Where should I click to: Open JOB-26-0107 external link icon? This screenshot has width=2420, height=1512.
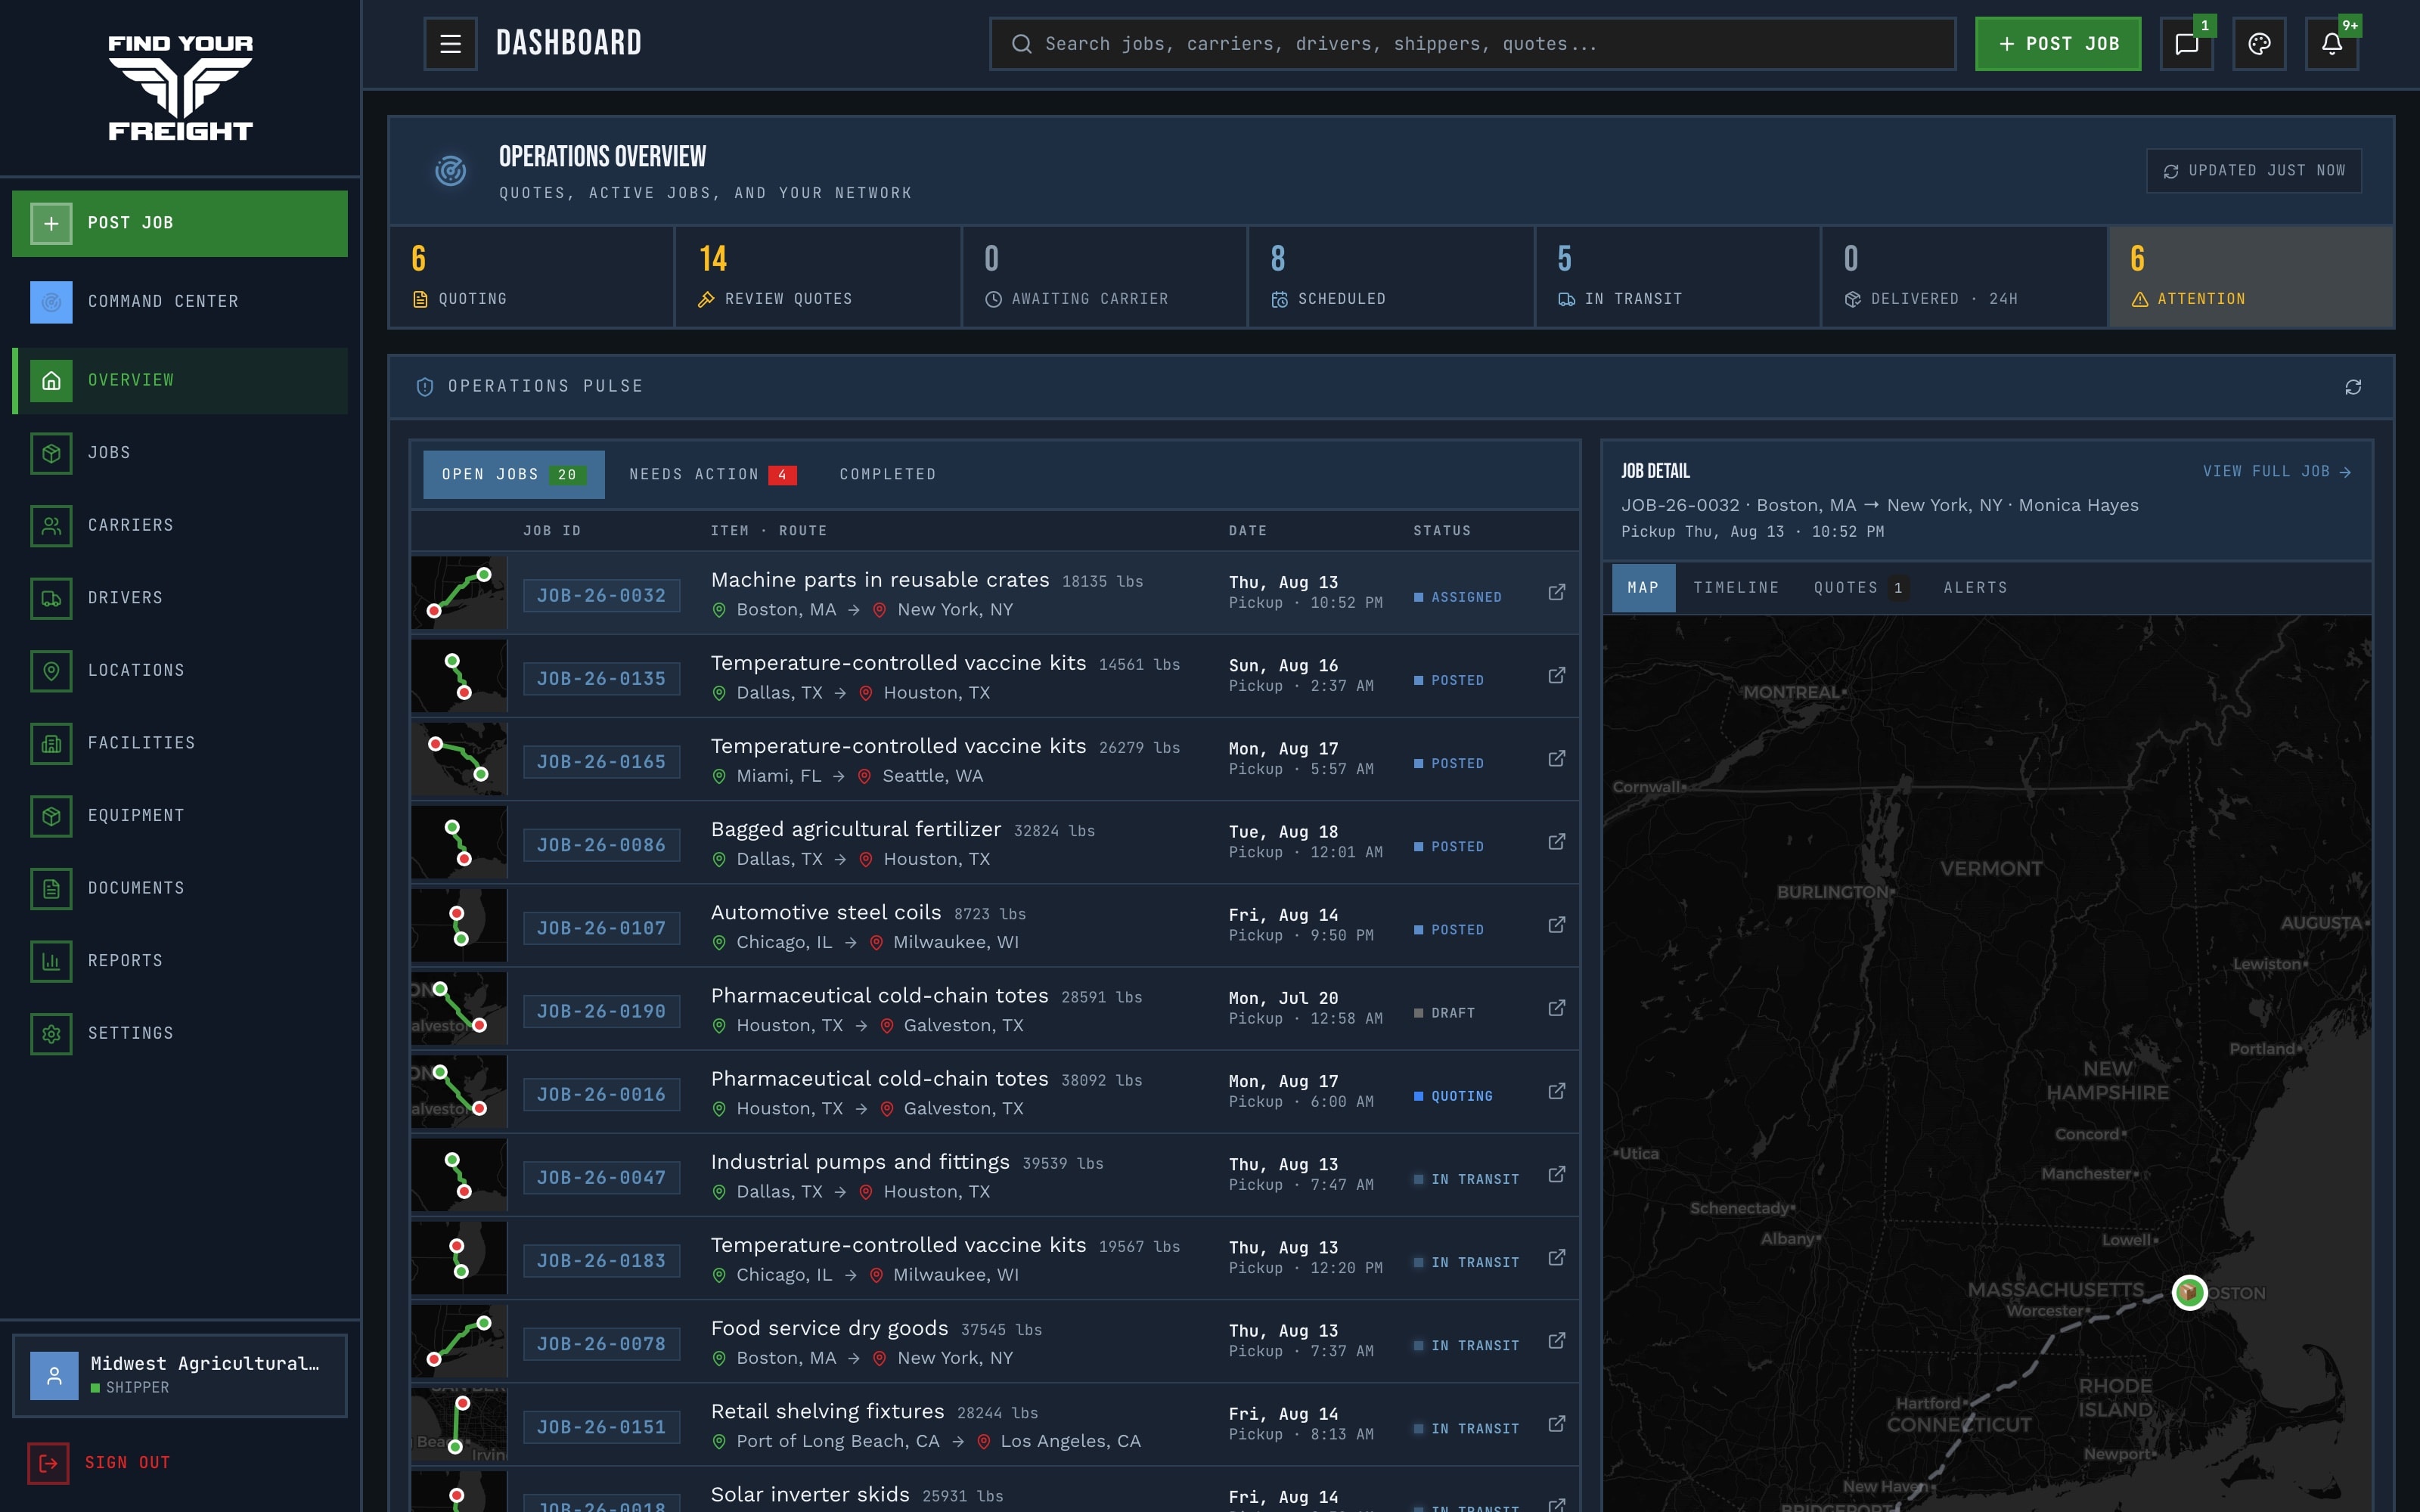[x=1556, y=925]
